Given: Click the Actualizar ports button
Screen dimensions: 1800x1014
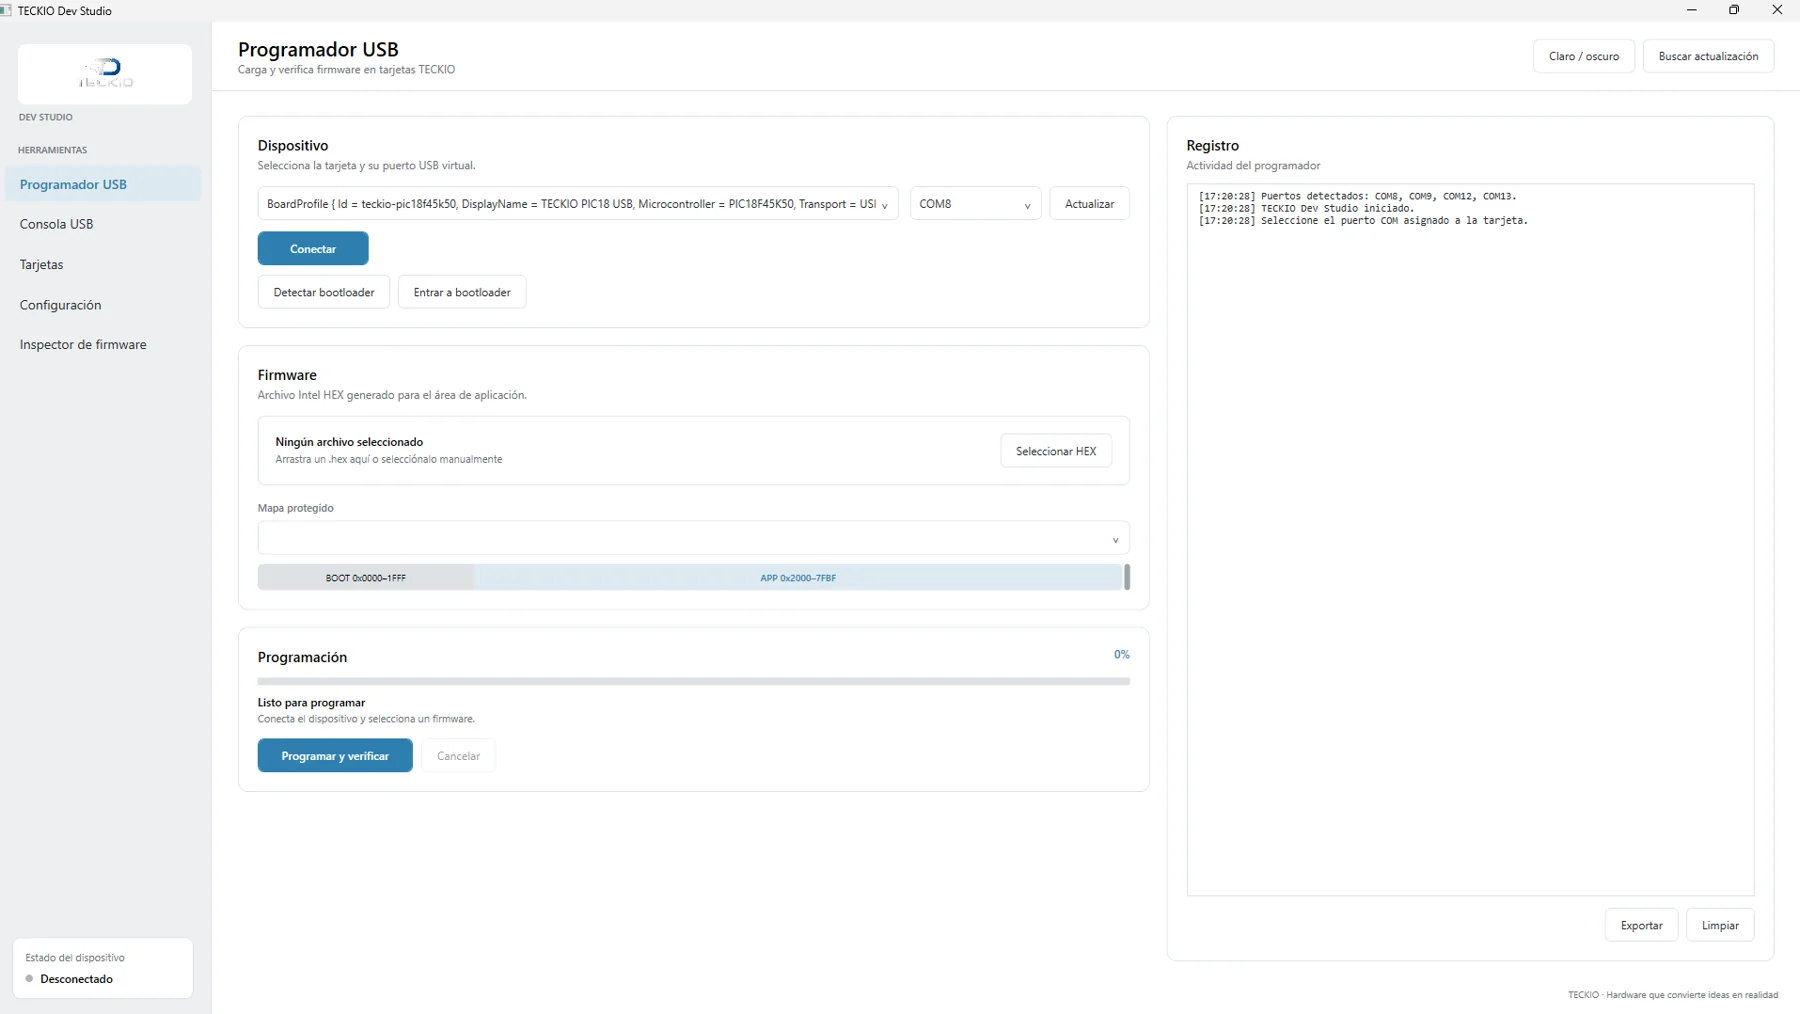Looking at the screenshot, I should 1089,204.
